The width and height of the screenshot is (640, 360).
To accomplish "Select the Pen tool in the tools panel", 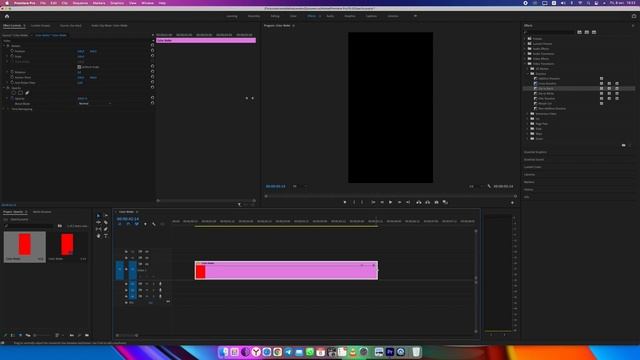I will click(106, 229).
